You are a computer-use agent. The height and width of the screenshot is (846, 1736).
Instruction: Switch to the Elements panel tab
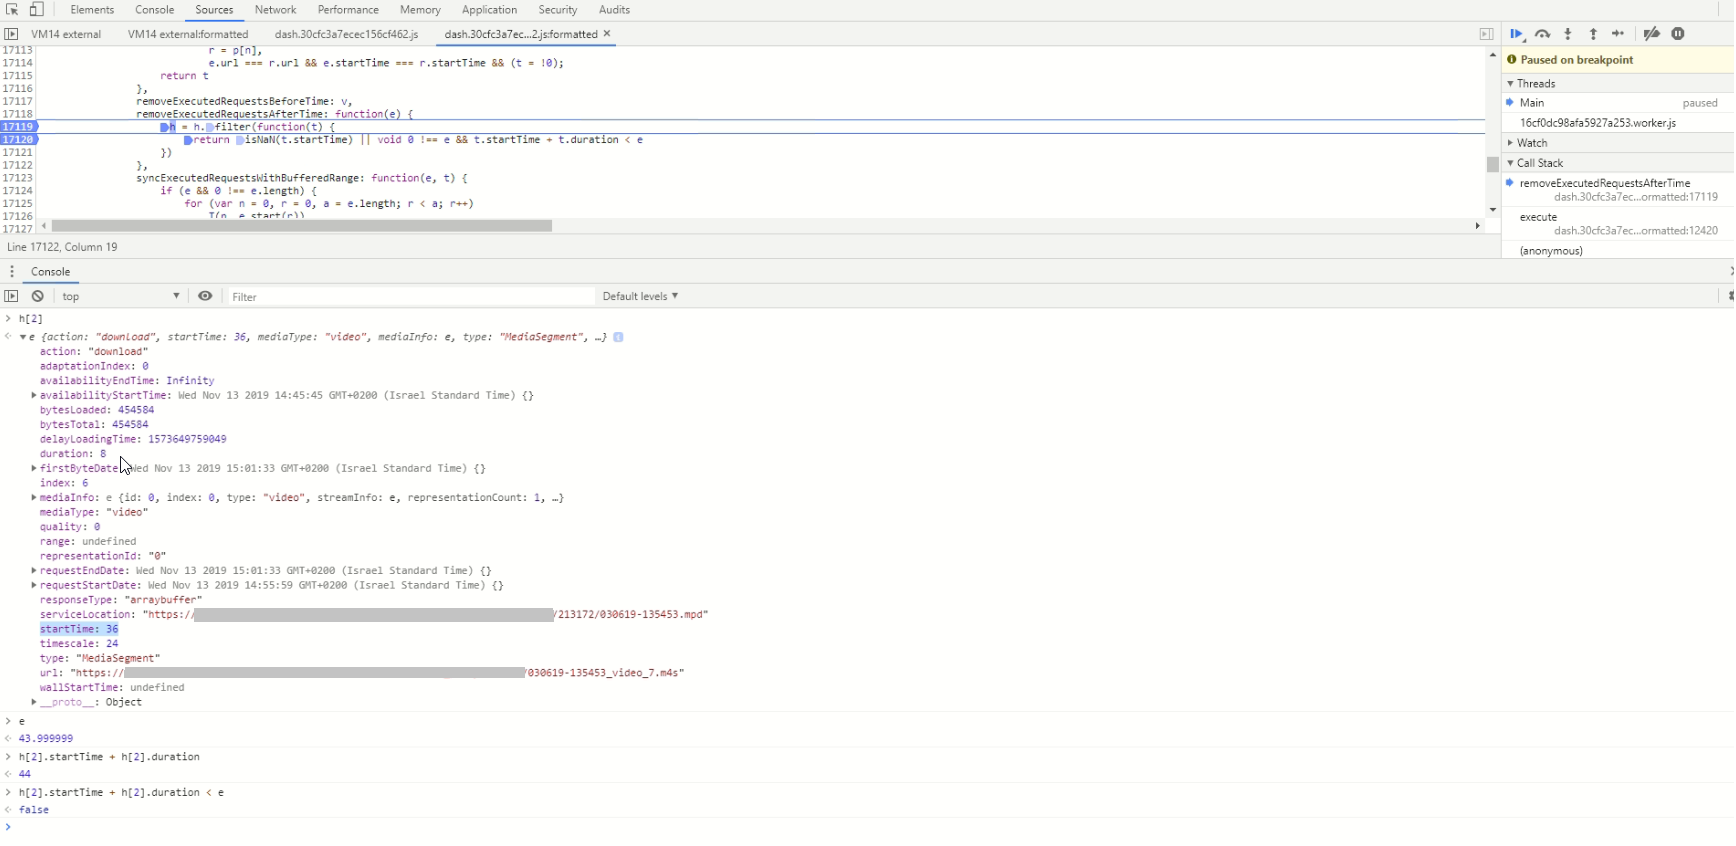pyautogui.click(x=92, y=10)
